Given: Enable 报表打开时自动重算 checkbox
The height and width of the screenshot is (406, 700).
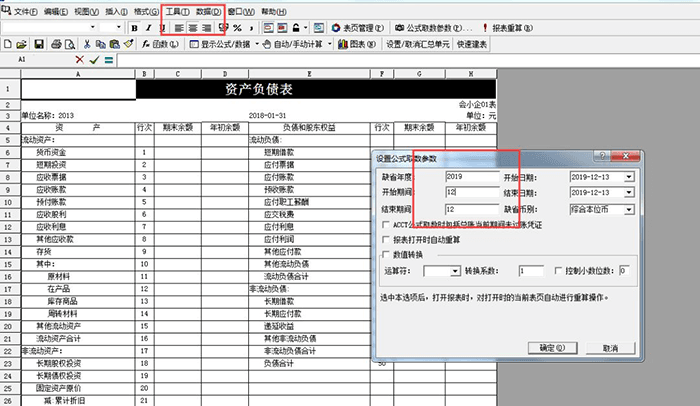Looking at the screenshot, I should tap(386, 240).
